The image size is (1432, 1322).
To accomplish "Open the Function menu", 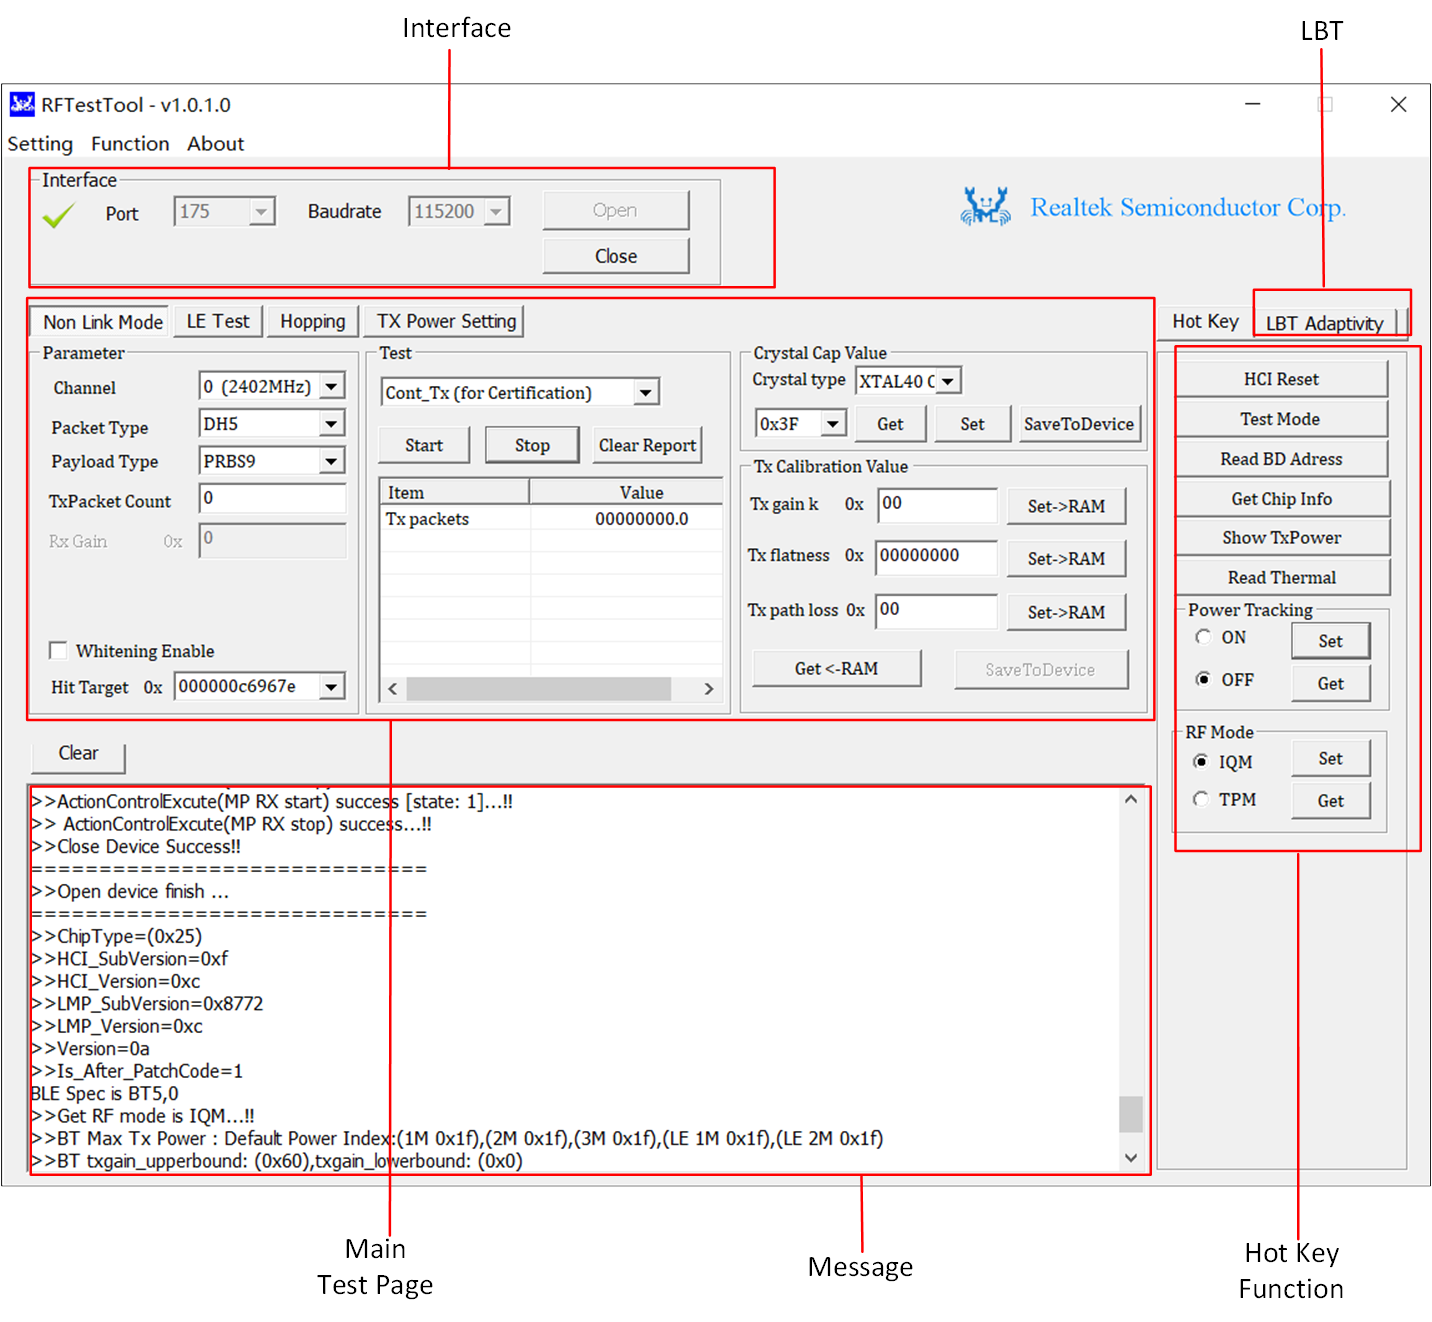I will tap(130, 144).
